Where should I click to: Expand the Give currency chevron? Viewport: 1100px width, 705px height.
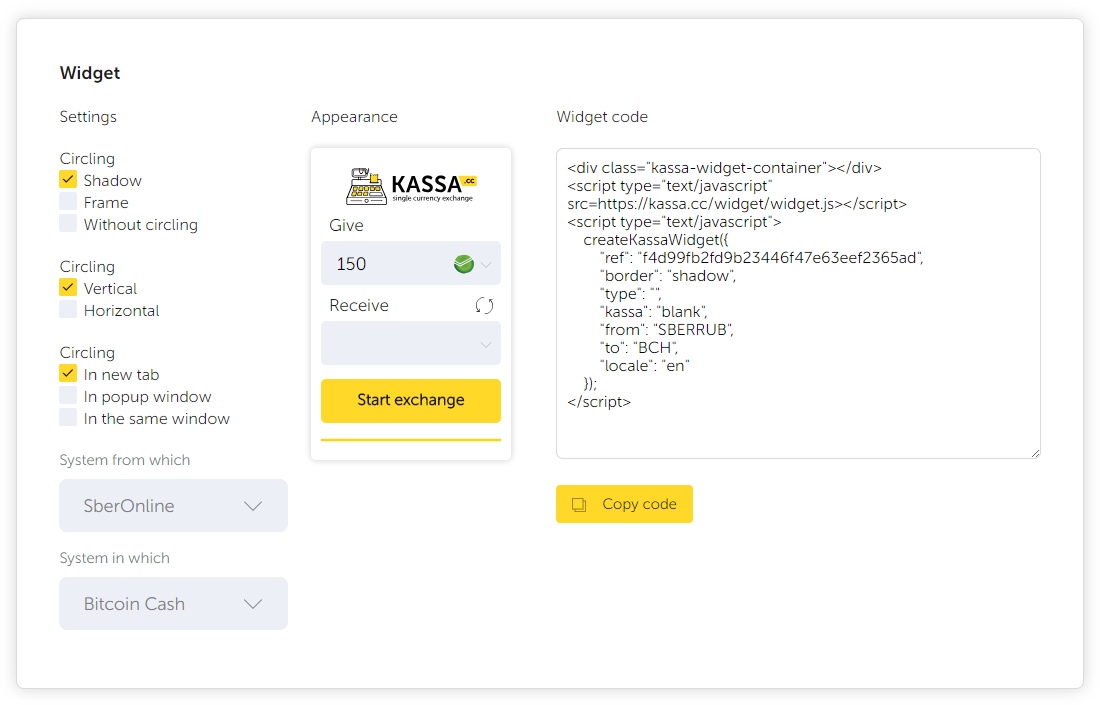486,264
